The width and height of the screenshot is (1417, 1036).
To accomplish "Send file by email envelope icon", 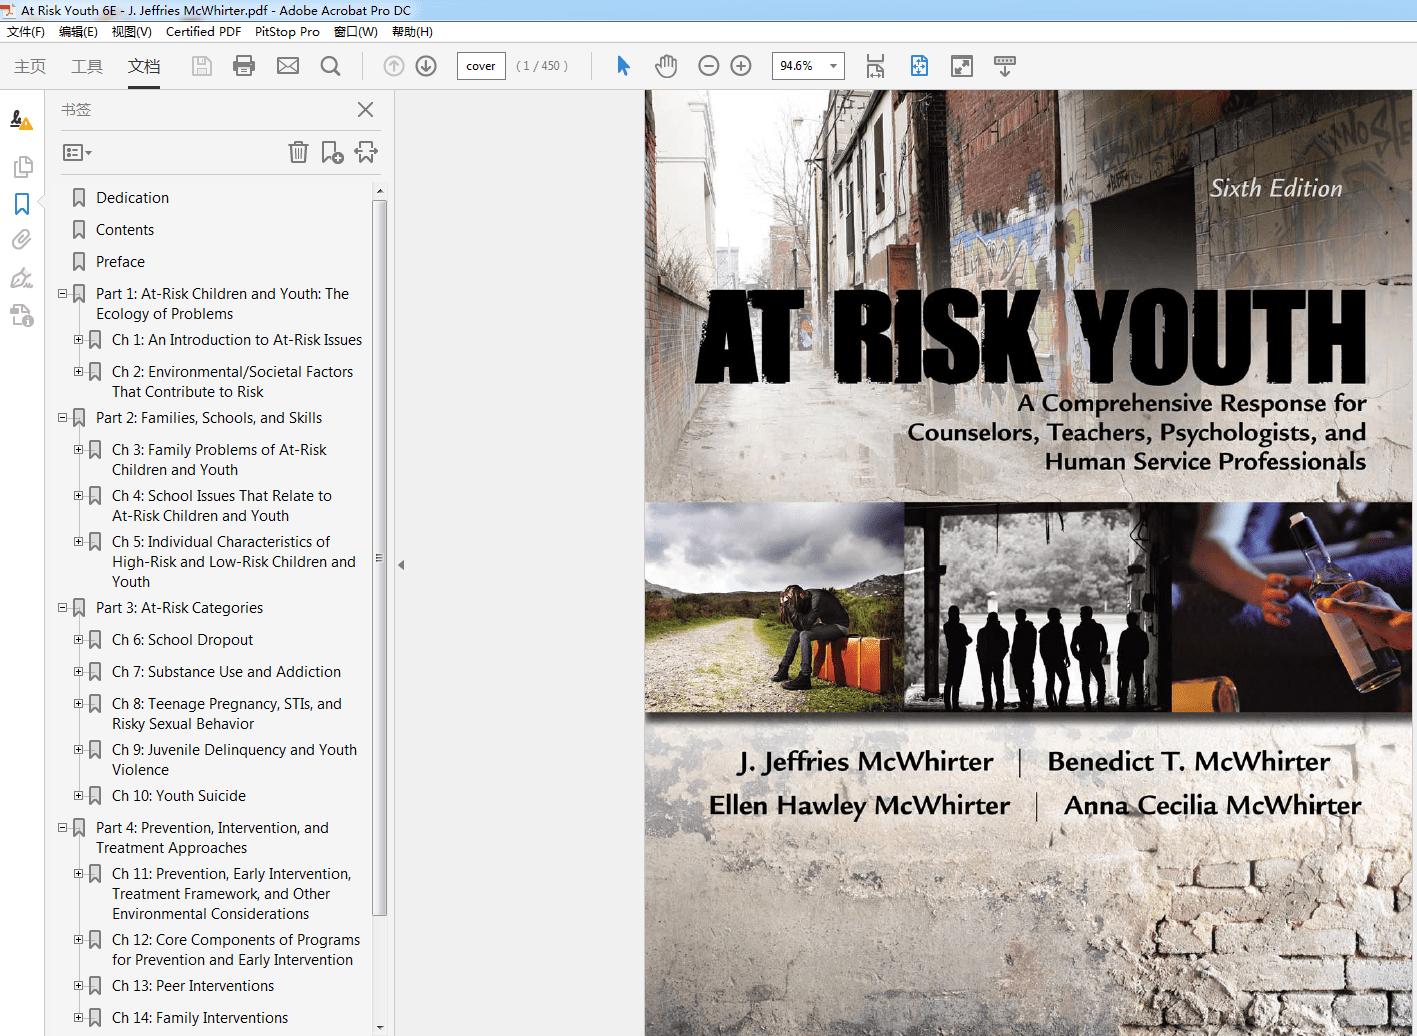I will [288, 66].
